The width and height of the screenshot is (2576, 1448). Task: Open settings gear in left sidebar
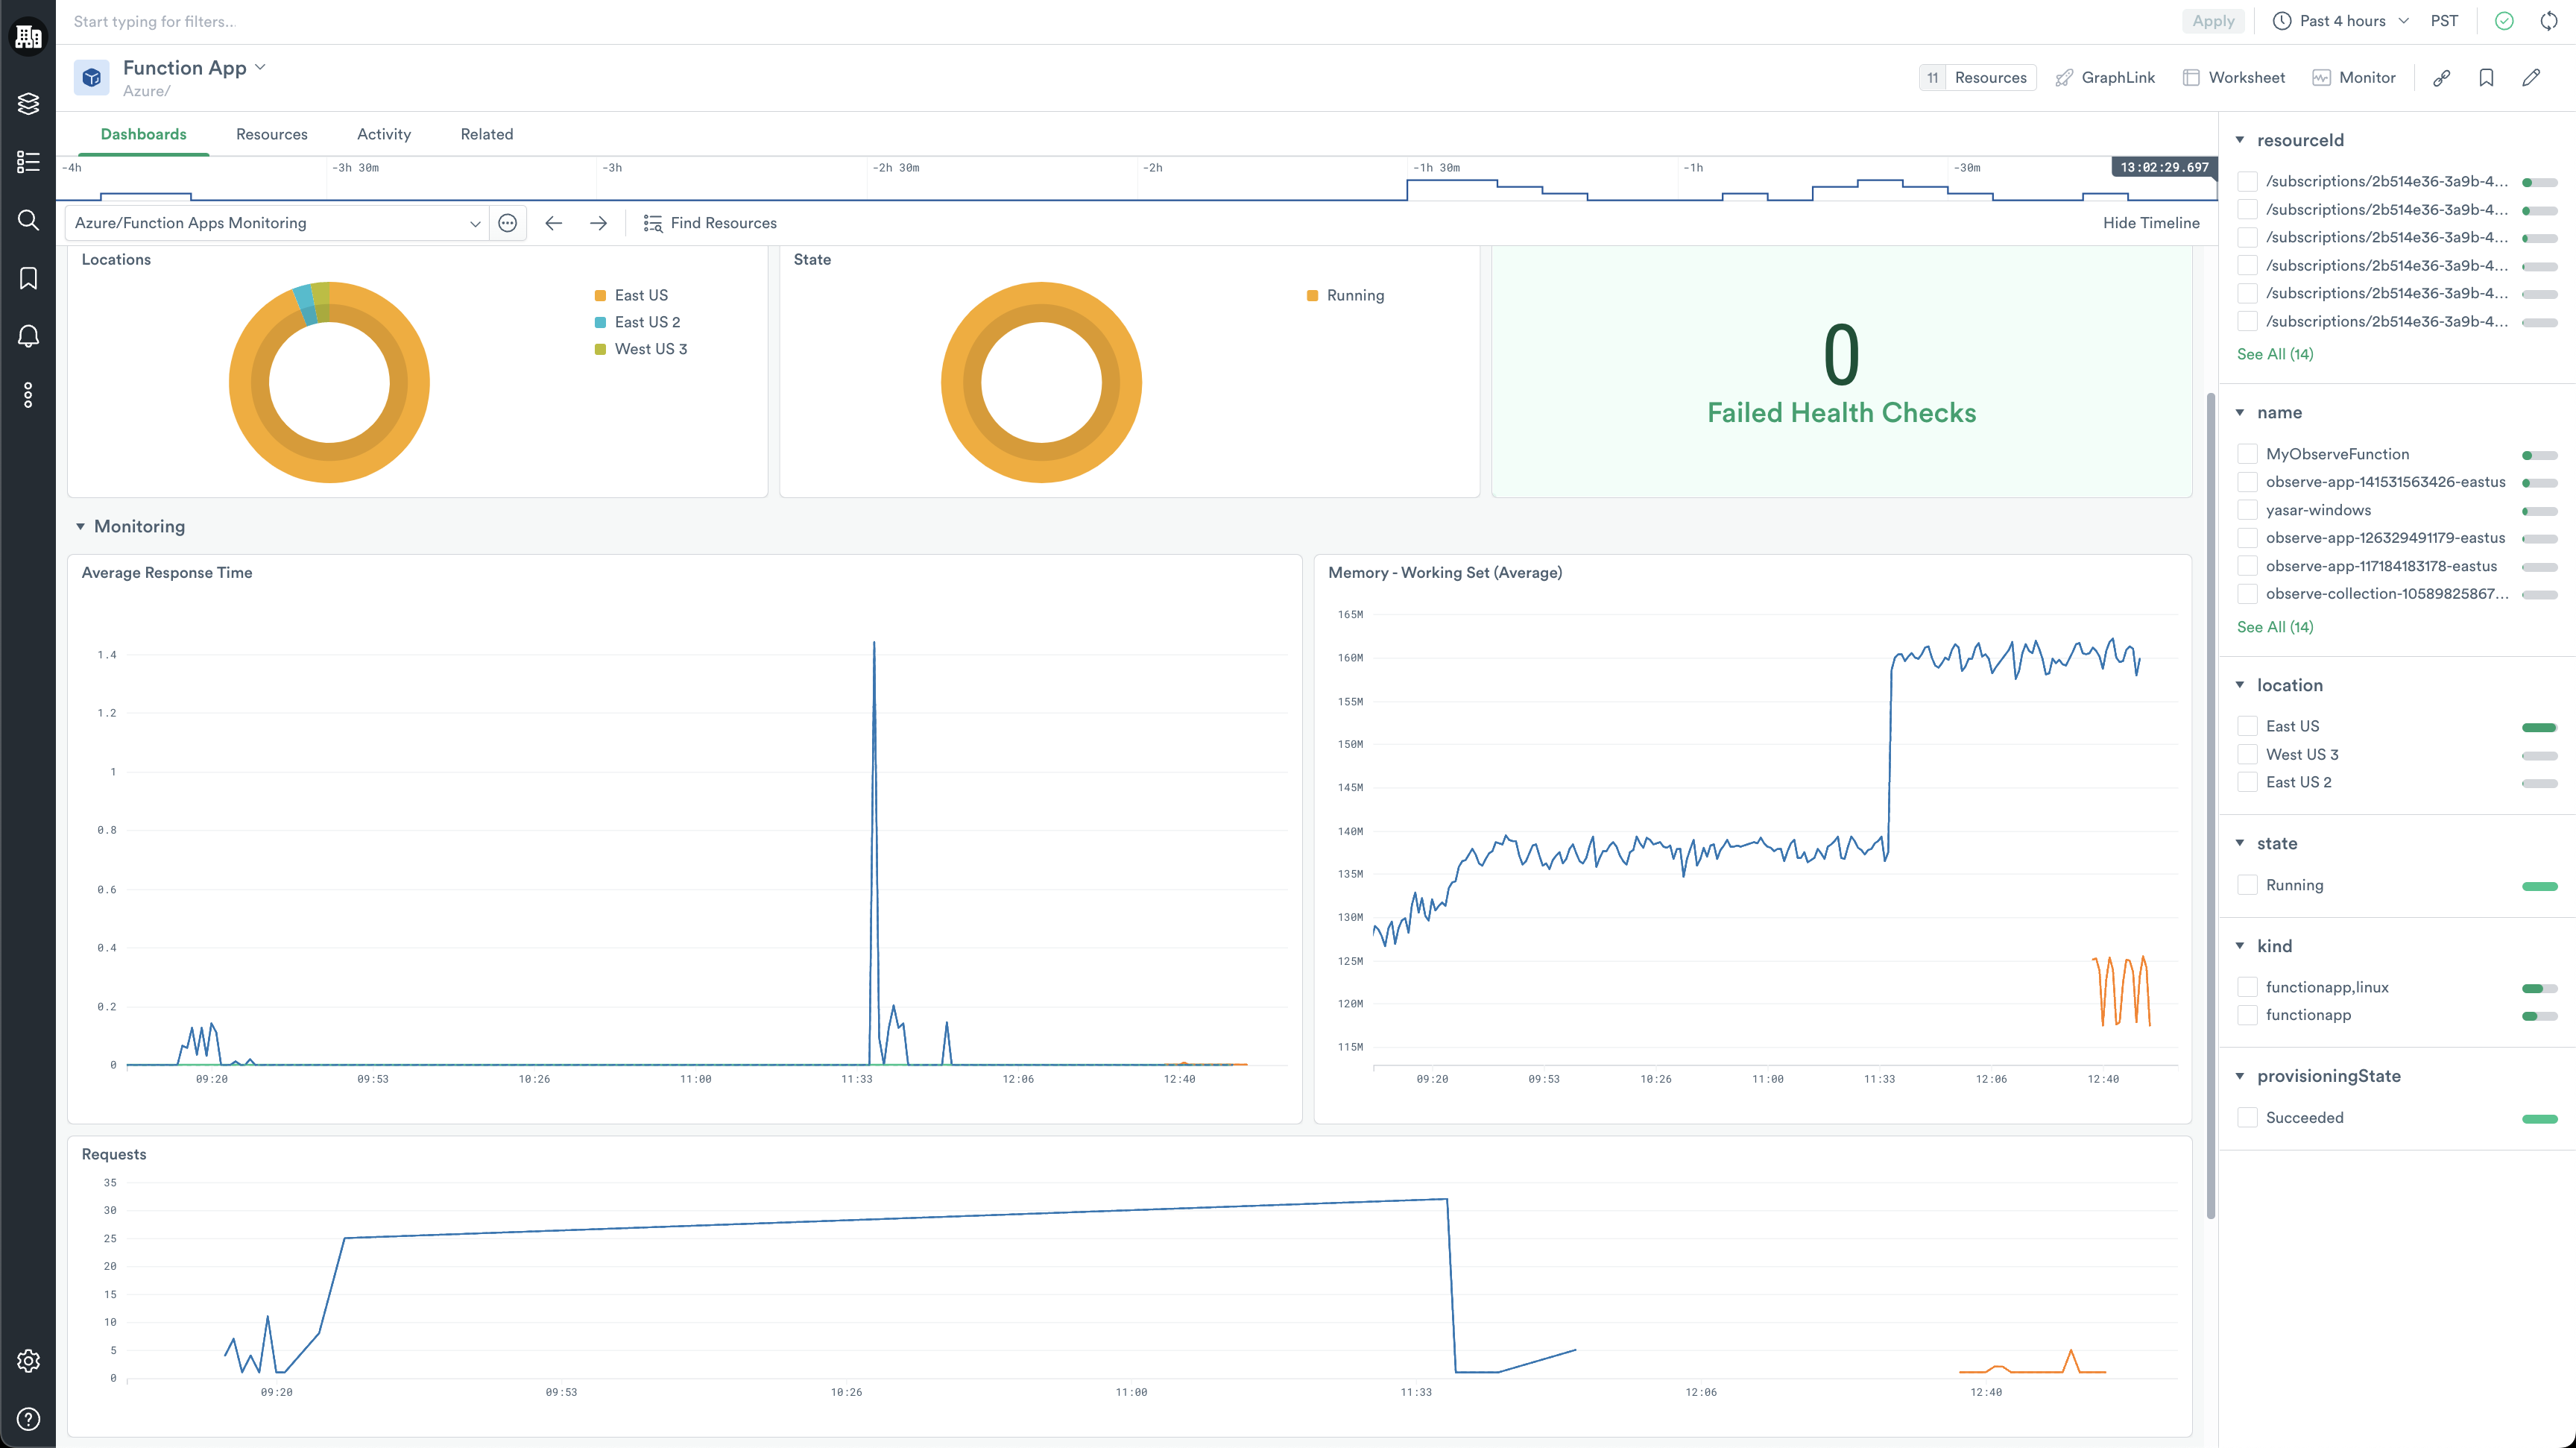tap(28, 1361)
